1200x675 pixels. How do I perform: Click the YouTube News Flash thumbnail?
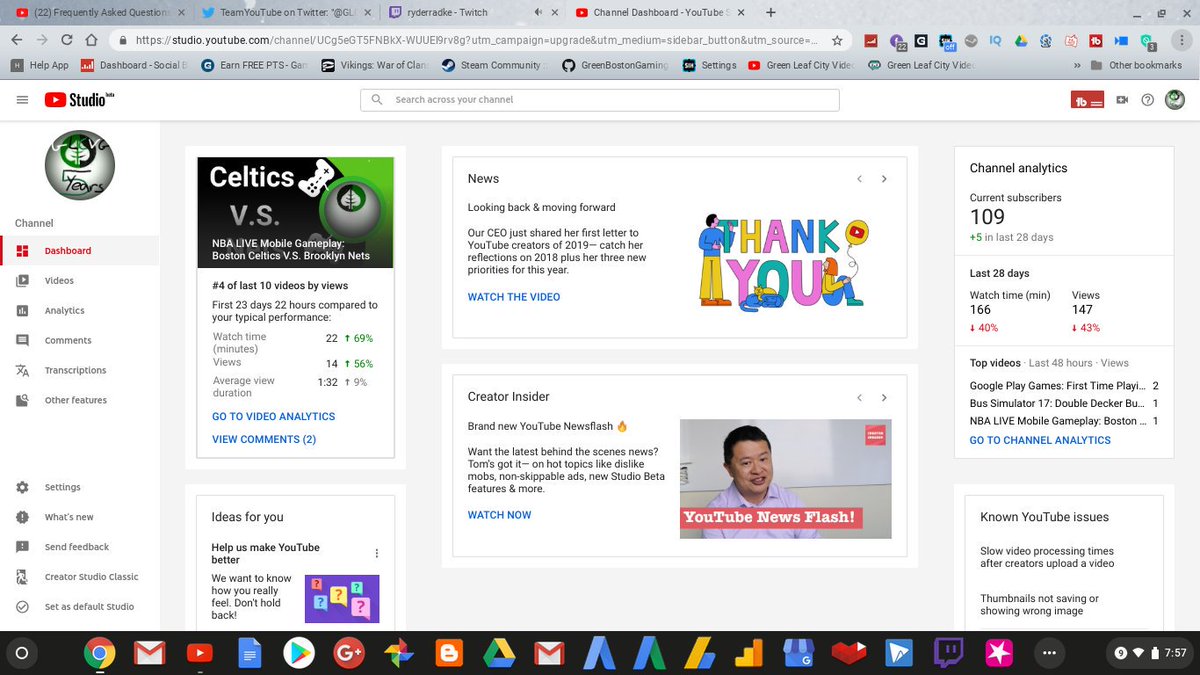(x=785, y=478)
